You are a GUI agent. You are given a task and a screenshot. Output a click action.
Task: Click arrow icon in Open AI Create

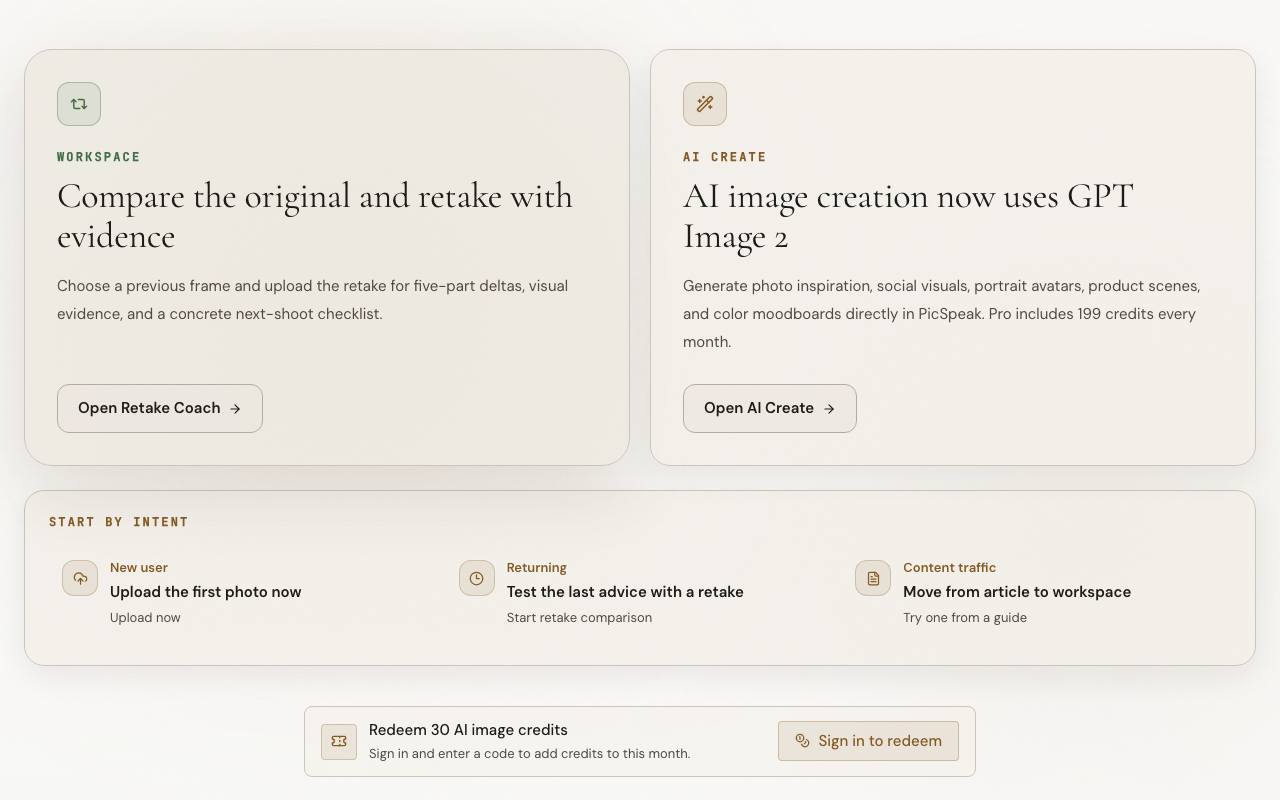(x=829, y=409)
